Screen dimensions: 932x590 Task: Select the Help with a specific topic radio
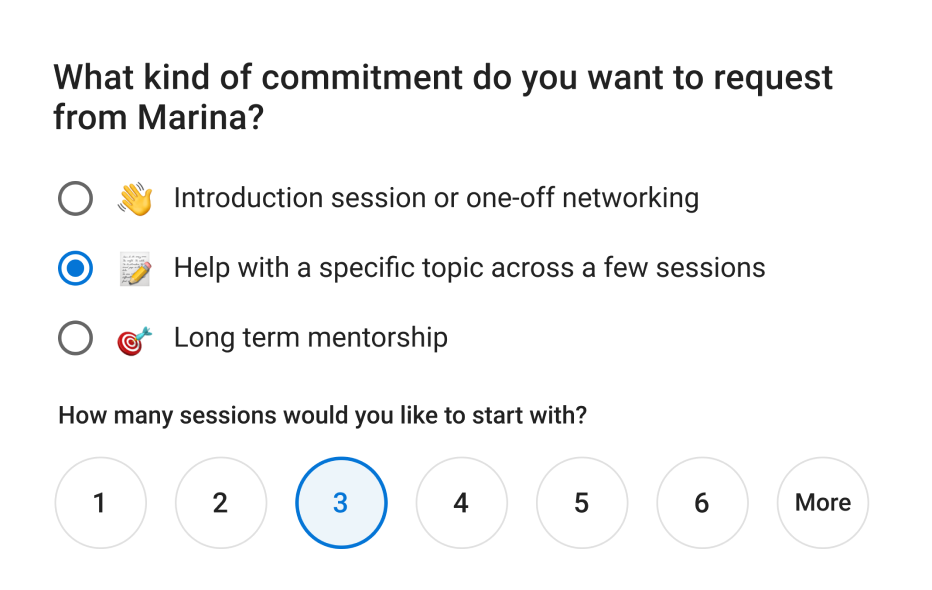(75, 269)
